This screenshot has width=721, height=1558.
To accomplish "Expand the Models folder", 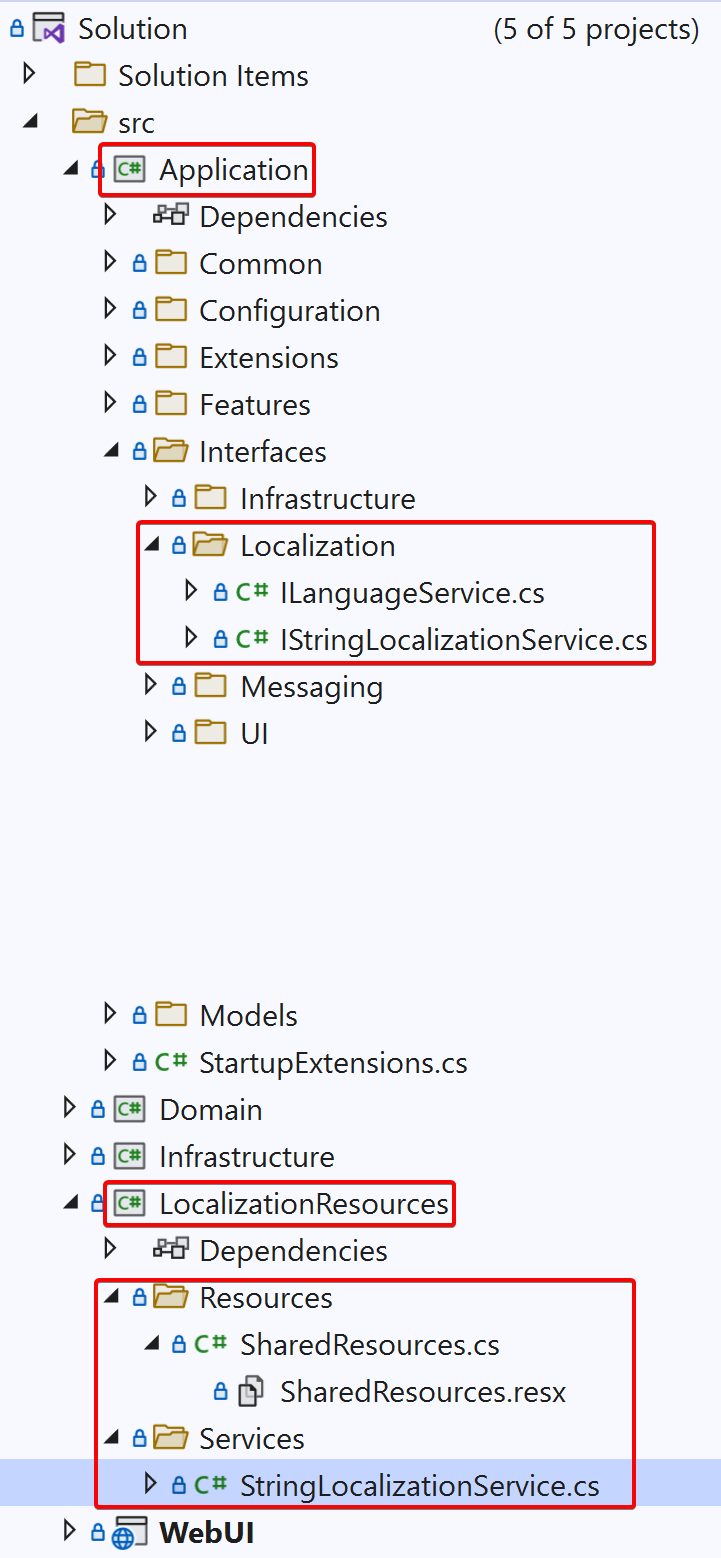I will 108,1015.
